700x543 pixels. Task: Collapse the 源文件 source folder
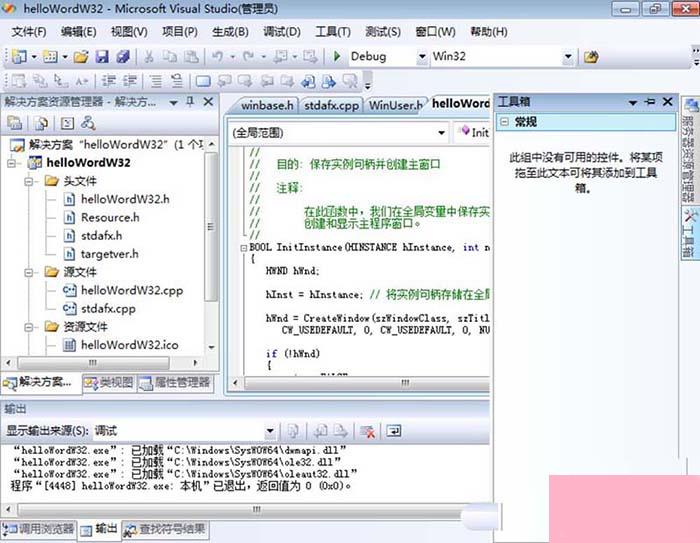pyautogui.click(x=29, y=272)
